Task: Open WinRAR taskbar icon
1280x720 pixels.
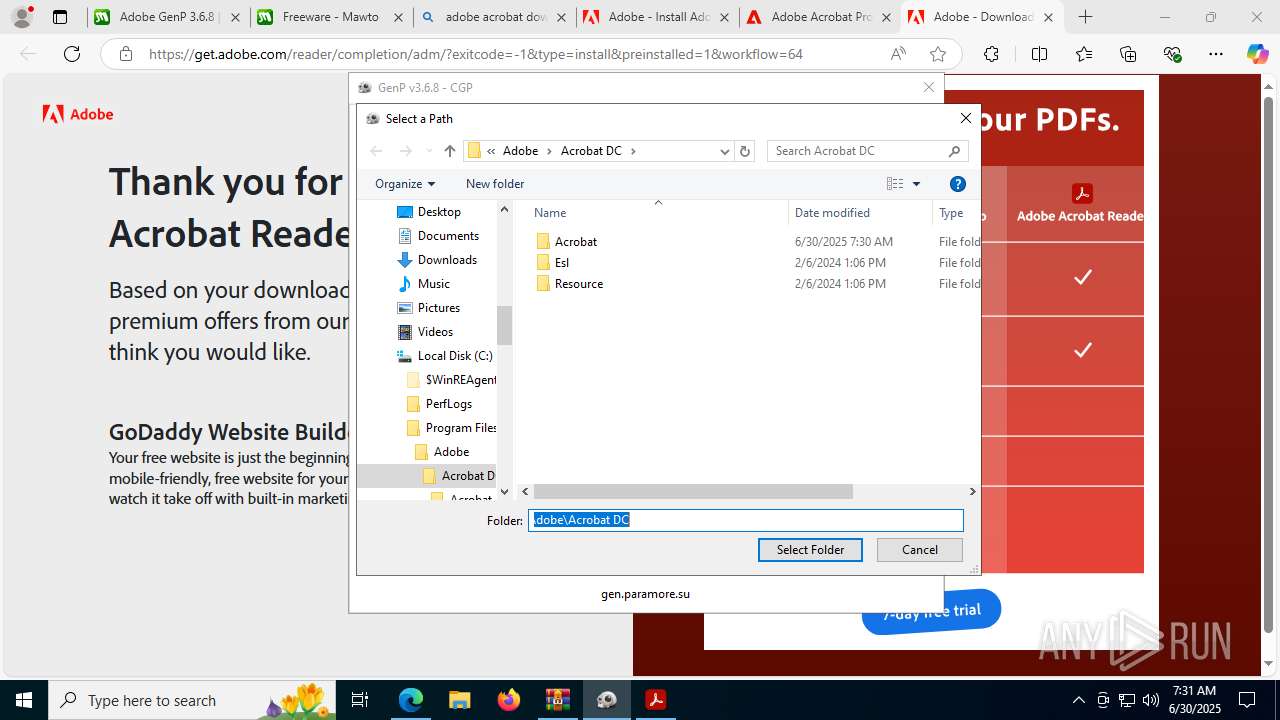Action: pyautogui.click(x=557, y=699)
